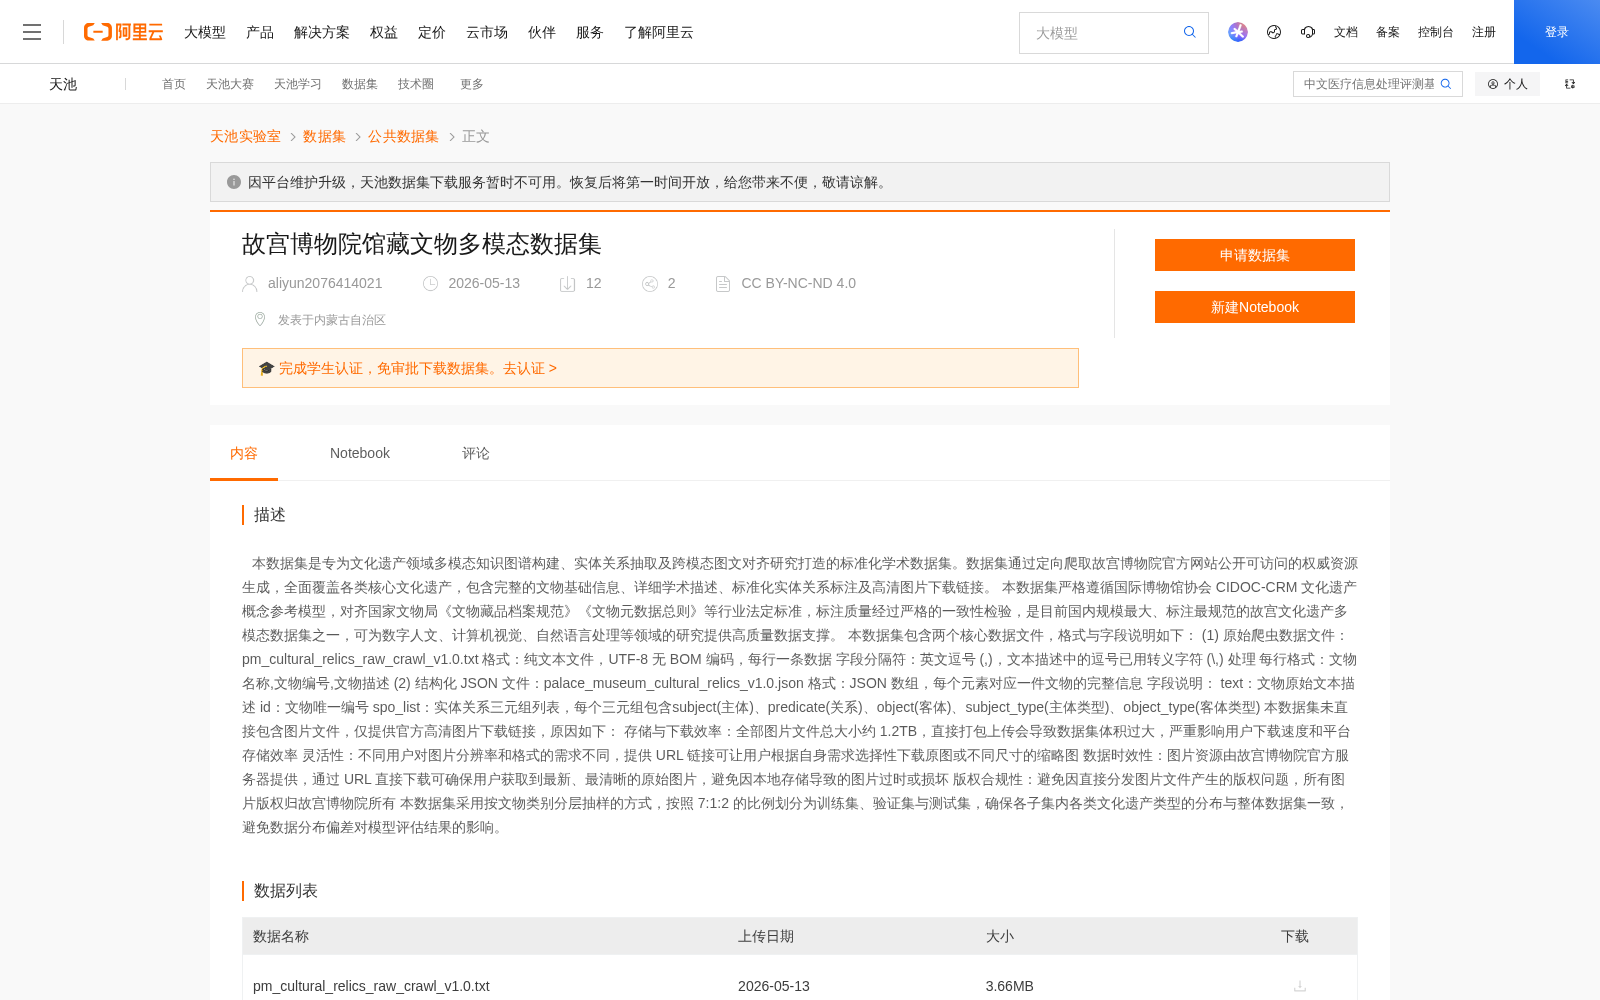Switch to the Notebook tab
The width and height of the screenshot is (1600, 1000).
coord(360,453)
